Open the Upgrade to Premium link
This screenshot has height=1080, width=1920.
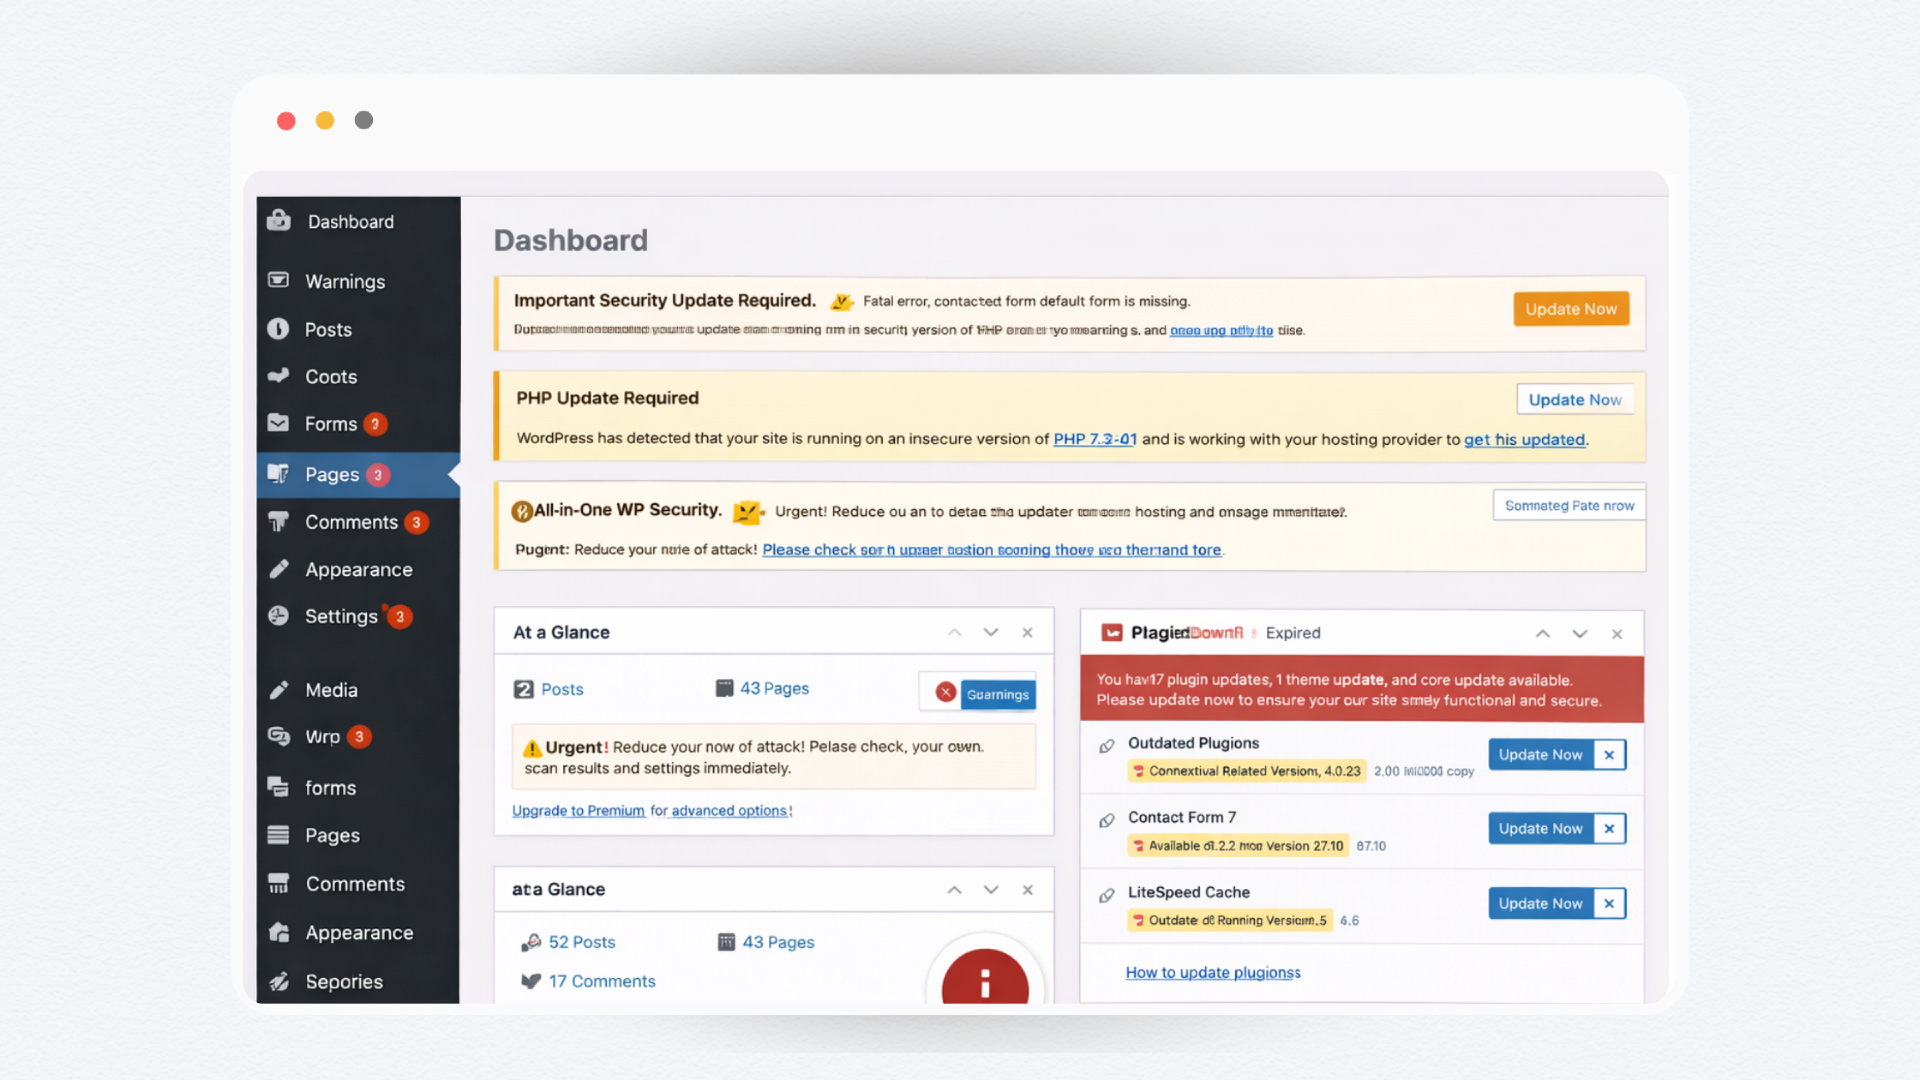pyautogui.click(x=578, y=811)
